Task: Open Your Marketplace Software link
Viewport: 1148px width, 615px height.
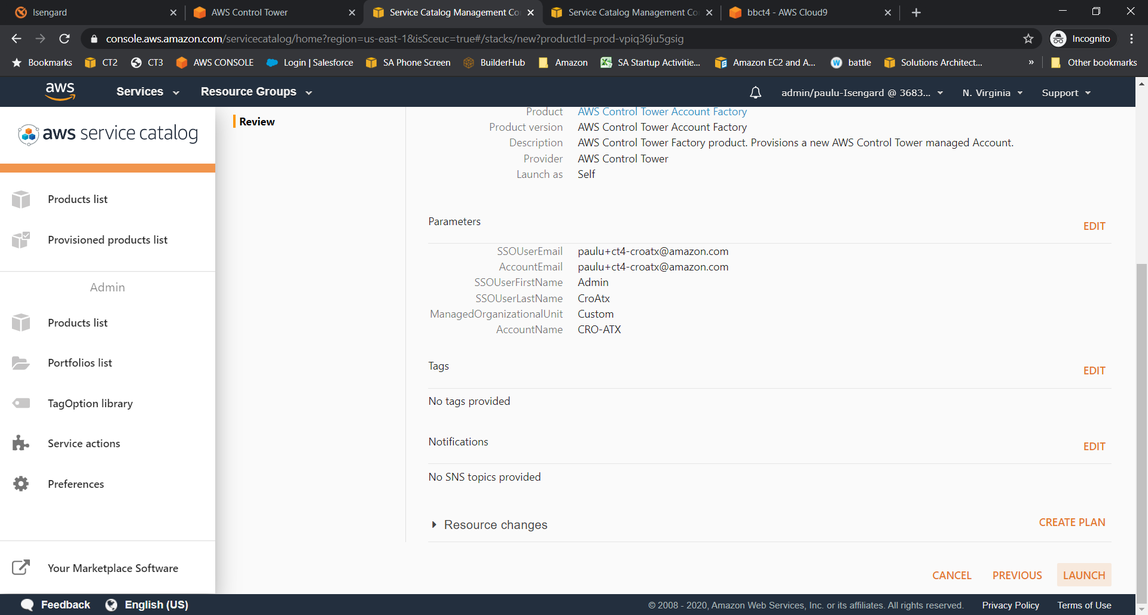Action: [113, 568]
